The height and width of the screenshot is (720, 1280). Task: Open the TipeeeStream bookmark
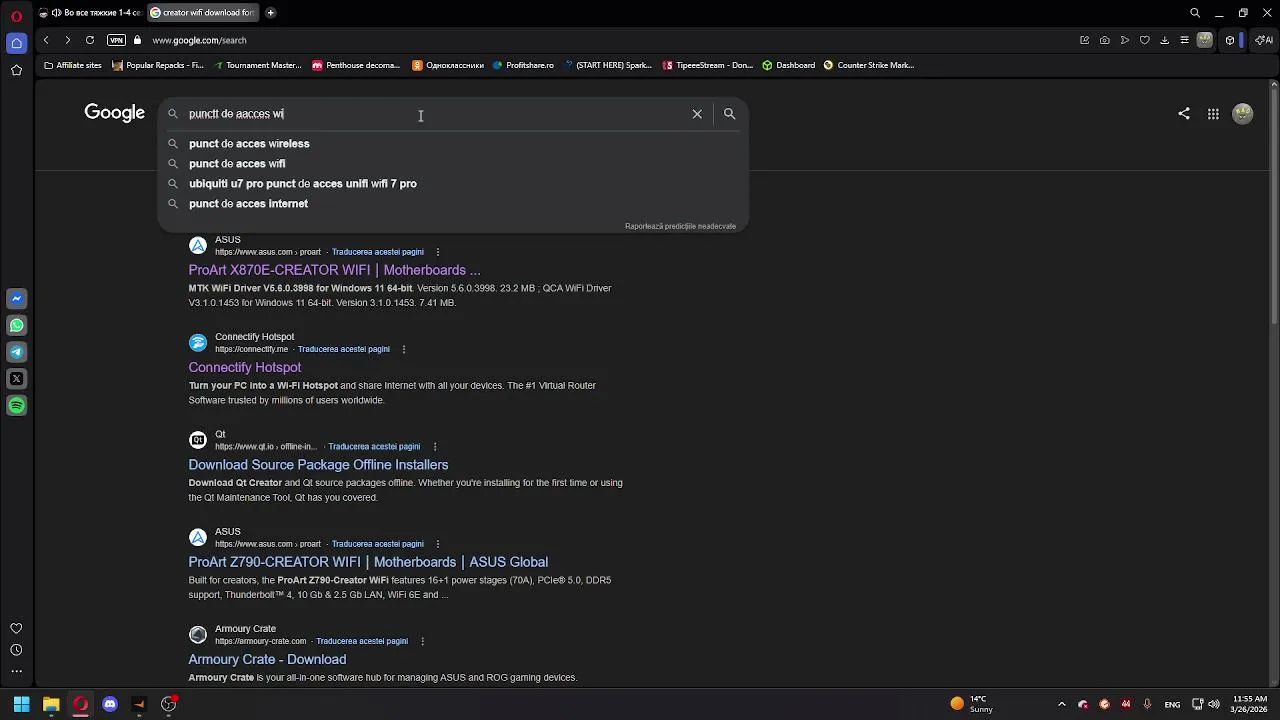(708, 65)
